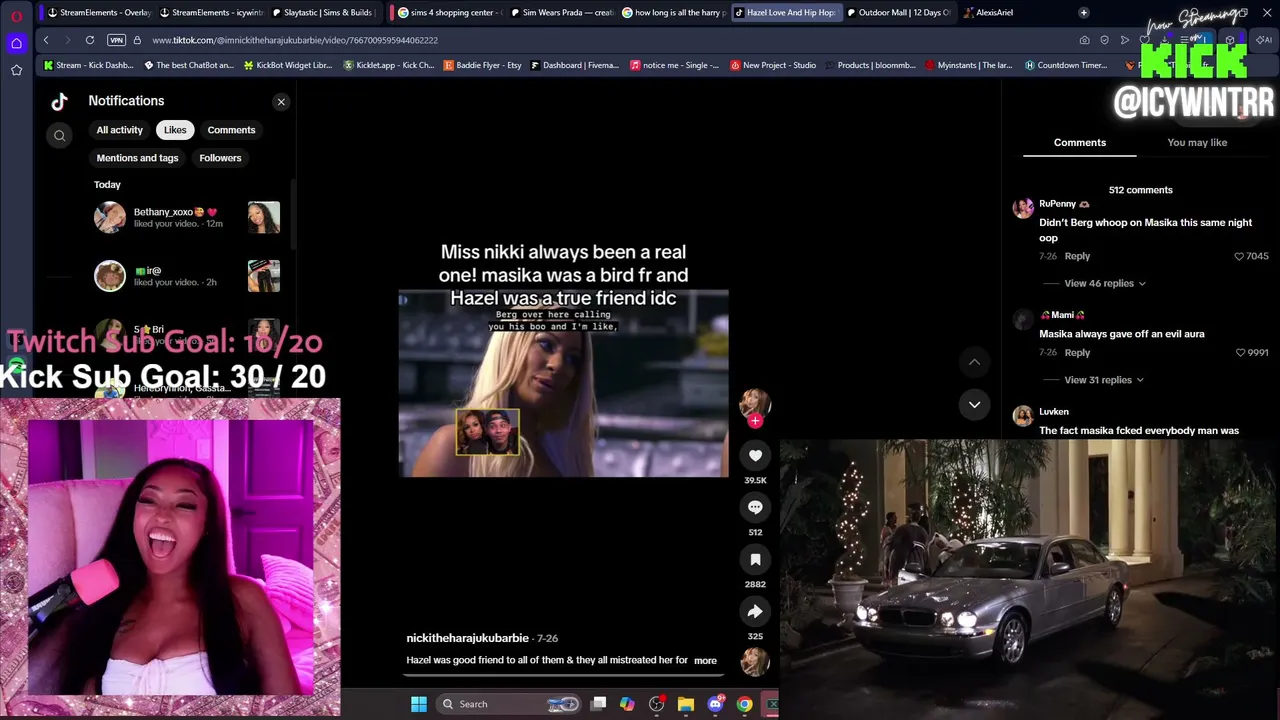Screen dimensions: 1280x720
Task: Close the Notifications panel
Action: coord(281,102)
